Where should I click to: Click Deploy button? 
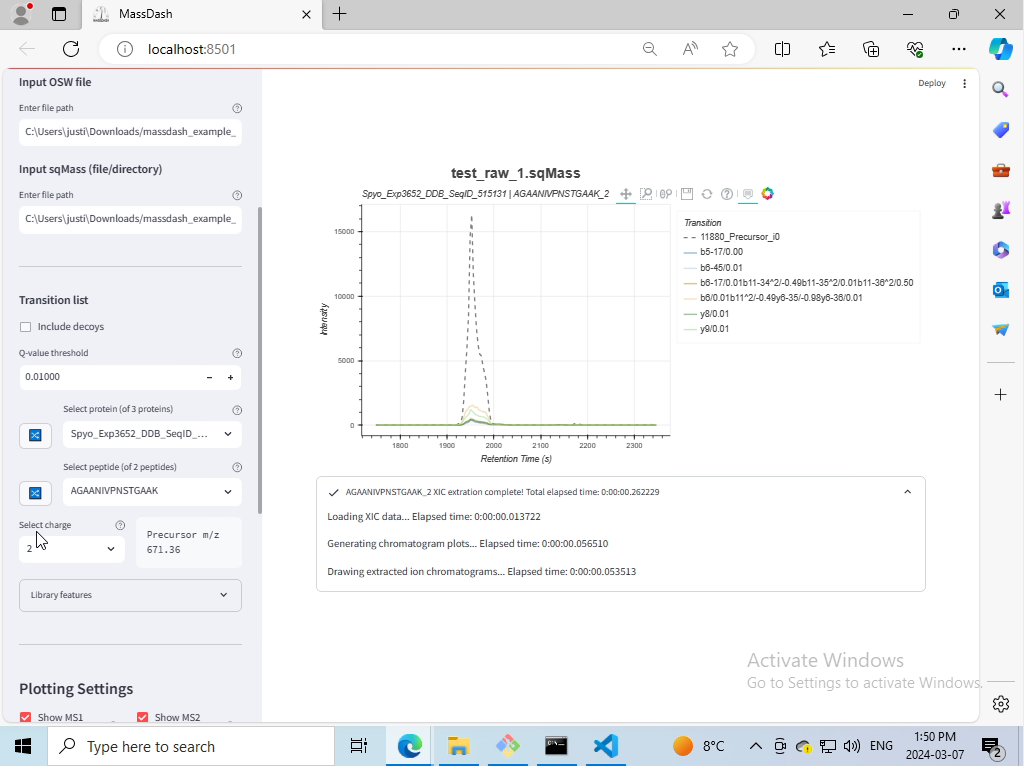click(932, 84)
